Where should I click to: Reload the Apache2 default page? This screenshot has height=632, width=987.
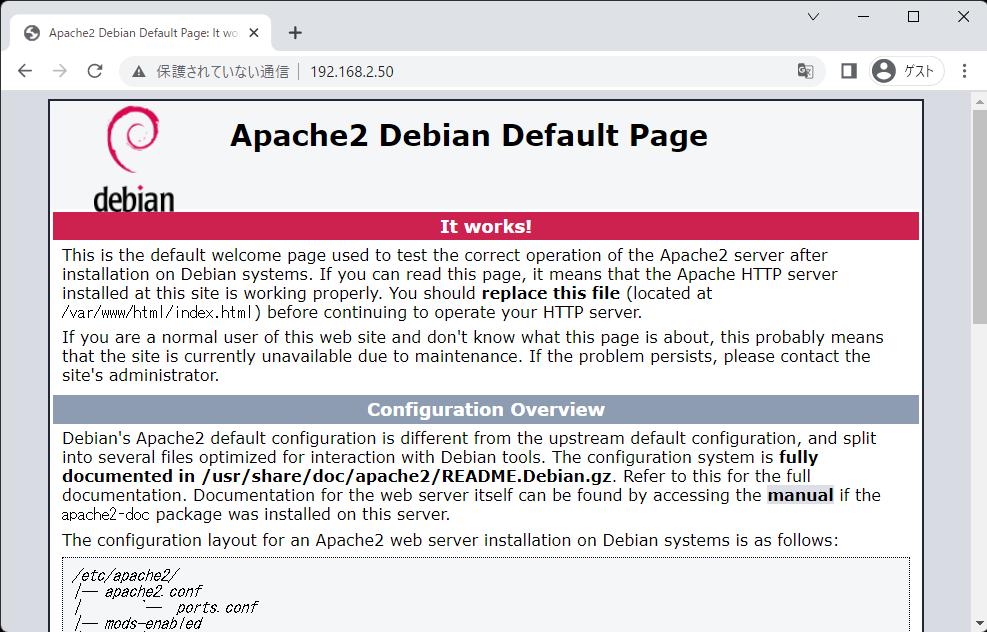(x=94, y=71)
